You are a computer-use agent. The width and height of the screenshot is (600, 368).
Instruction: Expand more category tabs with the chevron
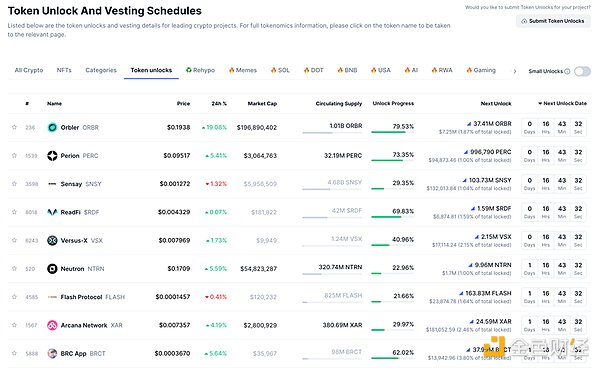(x=515, y=71)
